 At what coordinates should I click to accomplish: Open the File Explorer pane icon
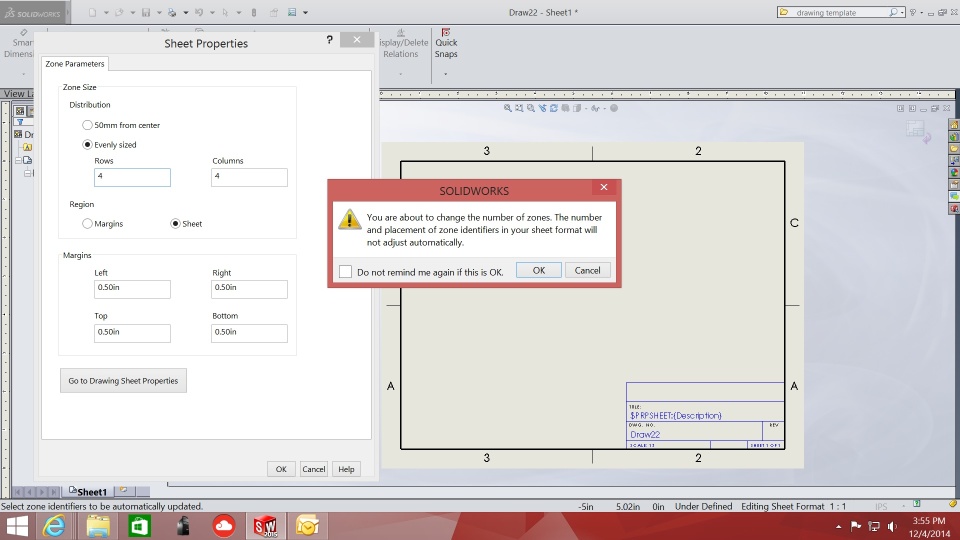tap(954, 149)
